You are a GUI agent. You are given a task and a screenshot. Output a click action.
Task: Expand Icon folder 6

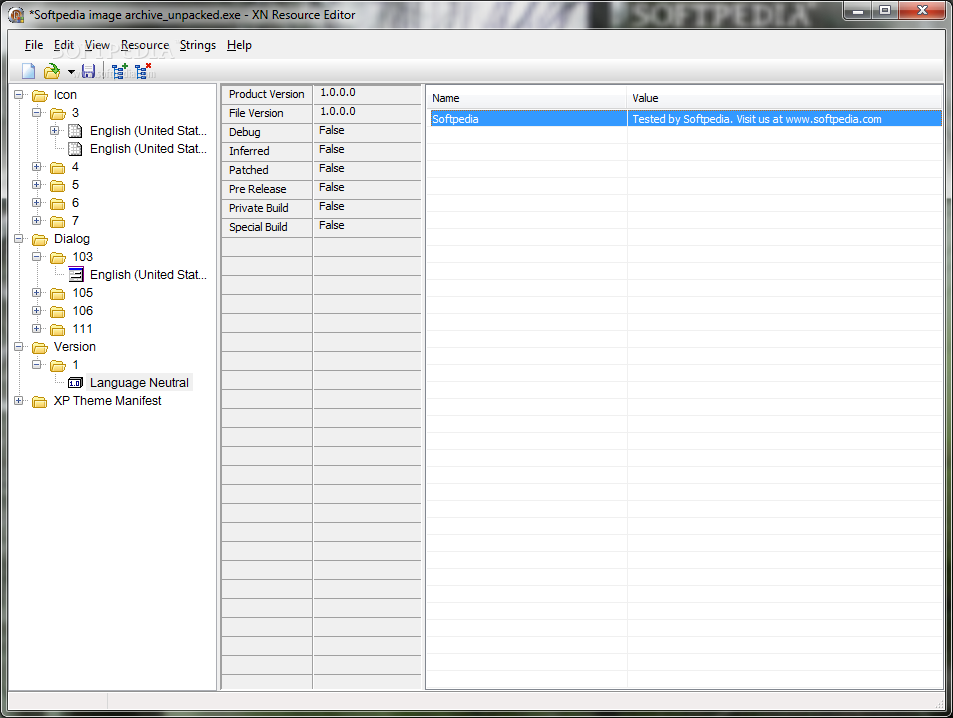[x=36, y=202]
